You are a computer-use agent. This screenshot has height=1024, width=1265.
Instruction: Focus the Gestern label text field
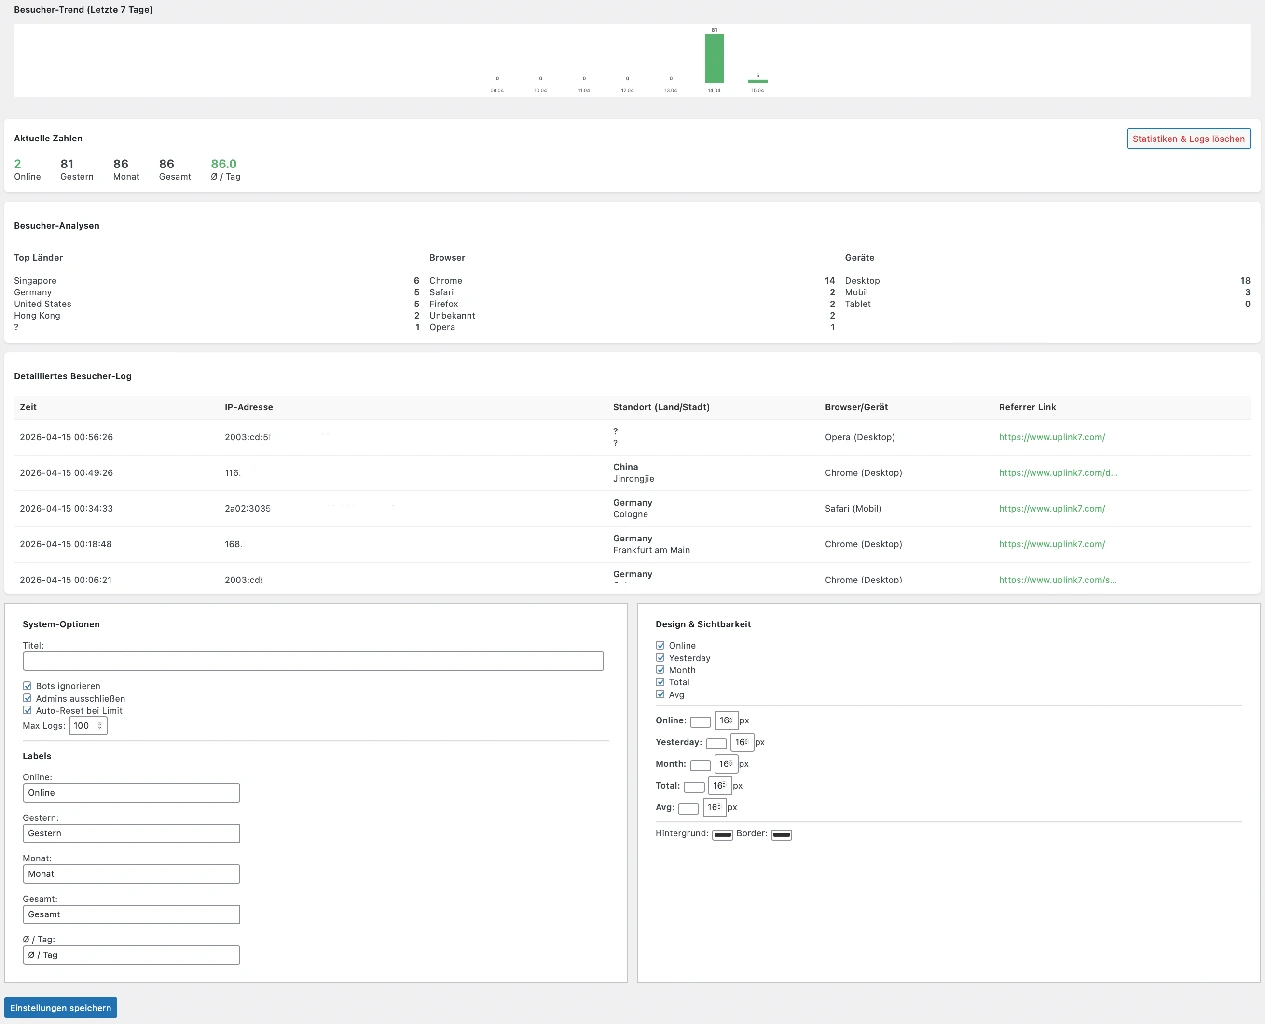[x=131, y=833]
